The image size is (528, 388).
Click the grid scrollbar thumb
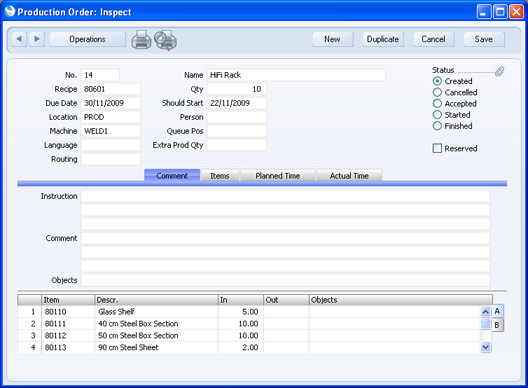[486, 324]
